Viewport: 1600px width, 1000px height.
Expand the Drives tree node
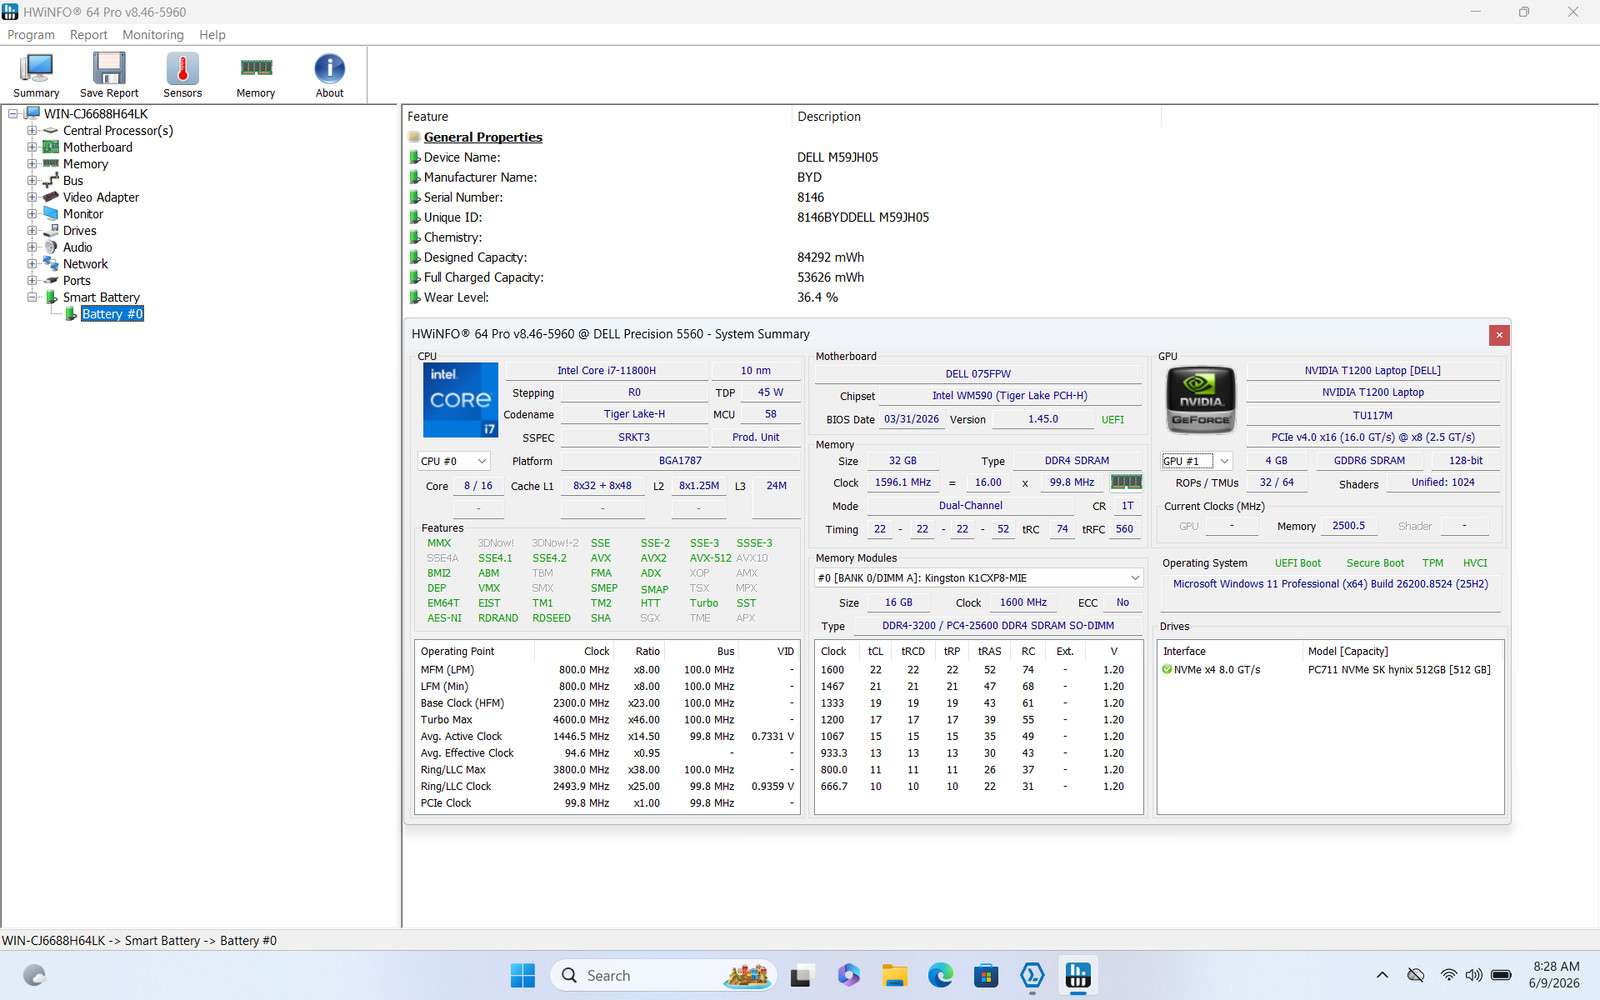[32, 230]
